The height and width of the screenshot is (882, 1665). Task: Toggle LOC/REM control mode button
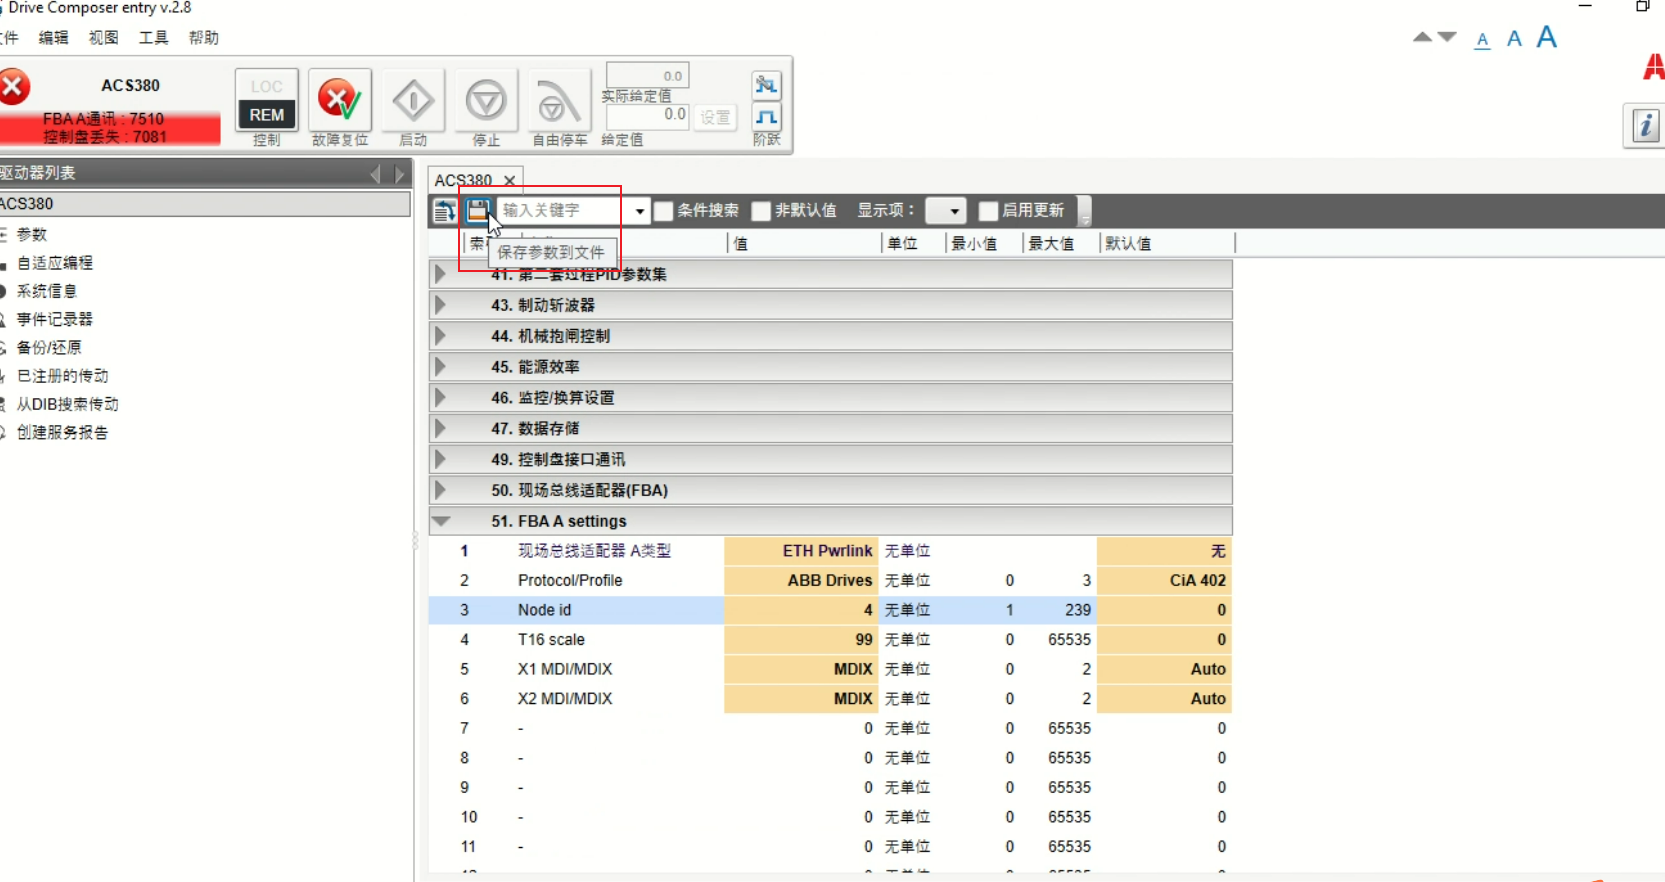coord(266,100)
